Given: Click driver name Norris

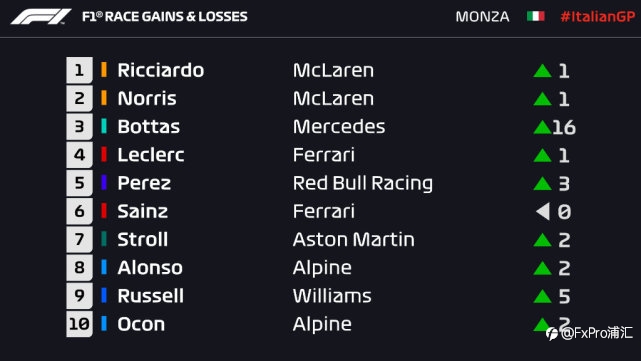Looking at the screenshot, I should (x=147, y=99).
